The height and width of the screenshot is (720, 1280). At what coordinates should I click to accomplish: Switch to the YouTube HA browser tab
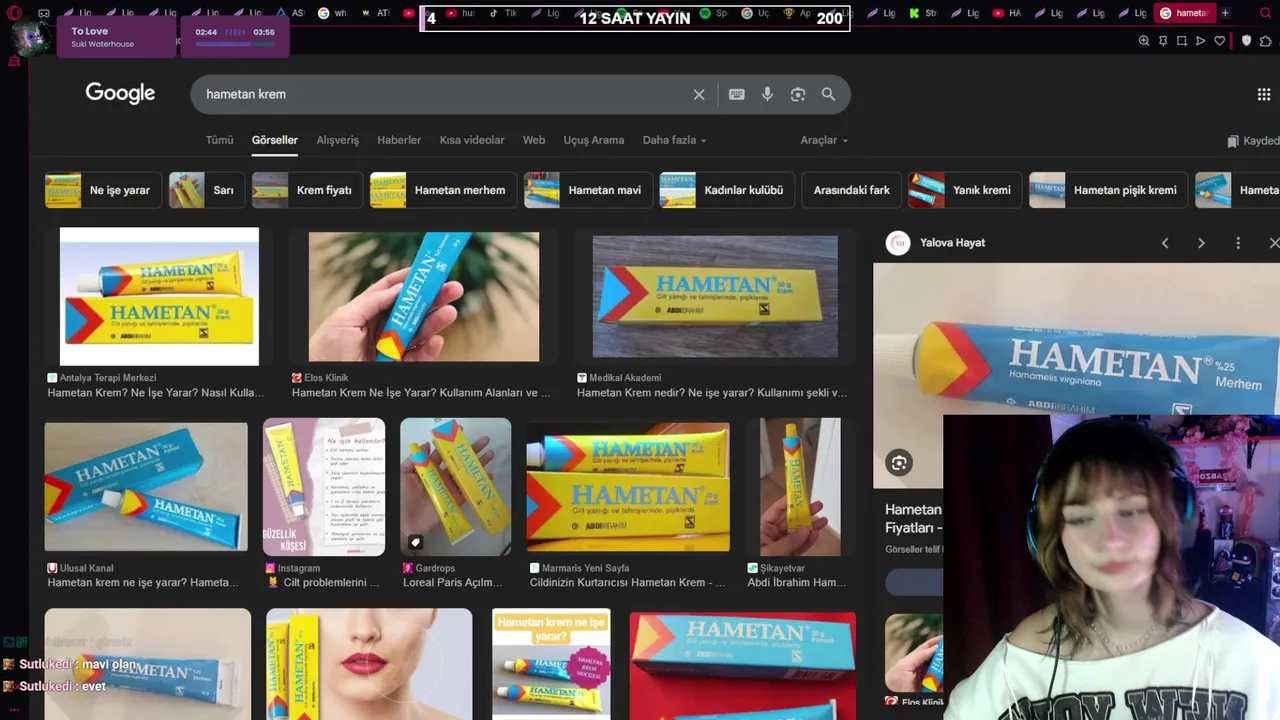point(1007,13)
